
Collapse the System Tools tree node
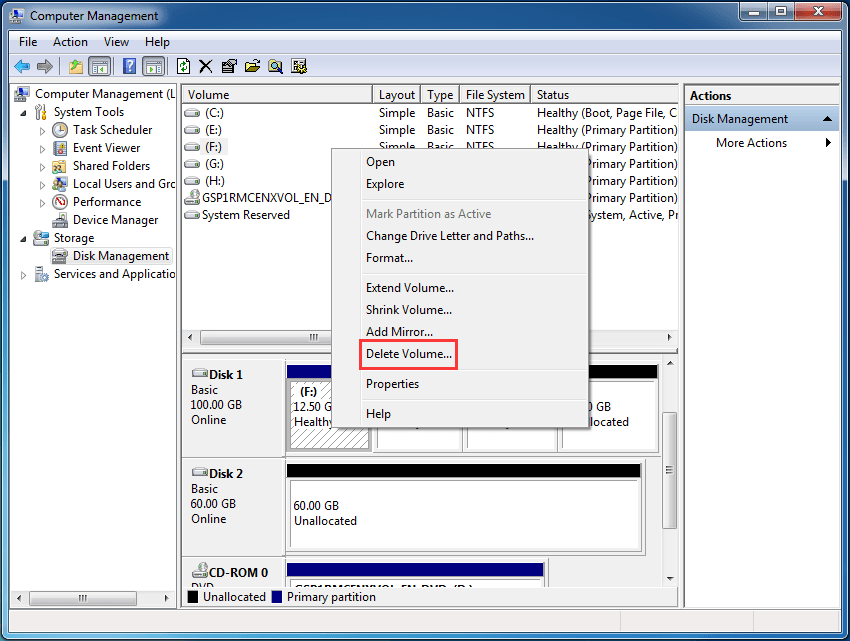click(x=23, y=113)
